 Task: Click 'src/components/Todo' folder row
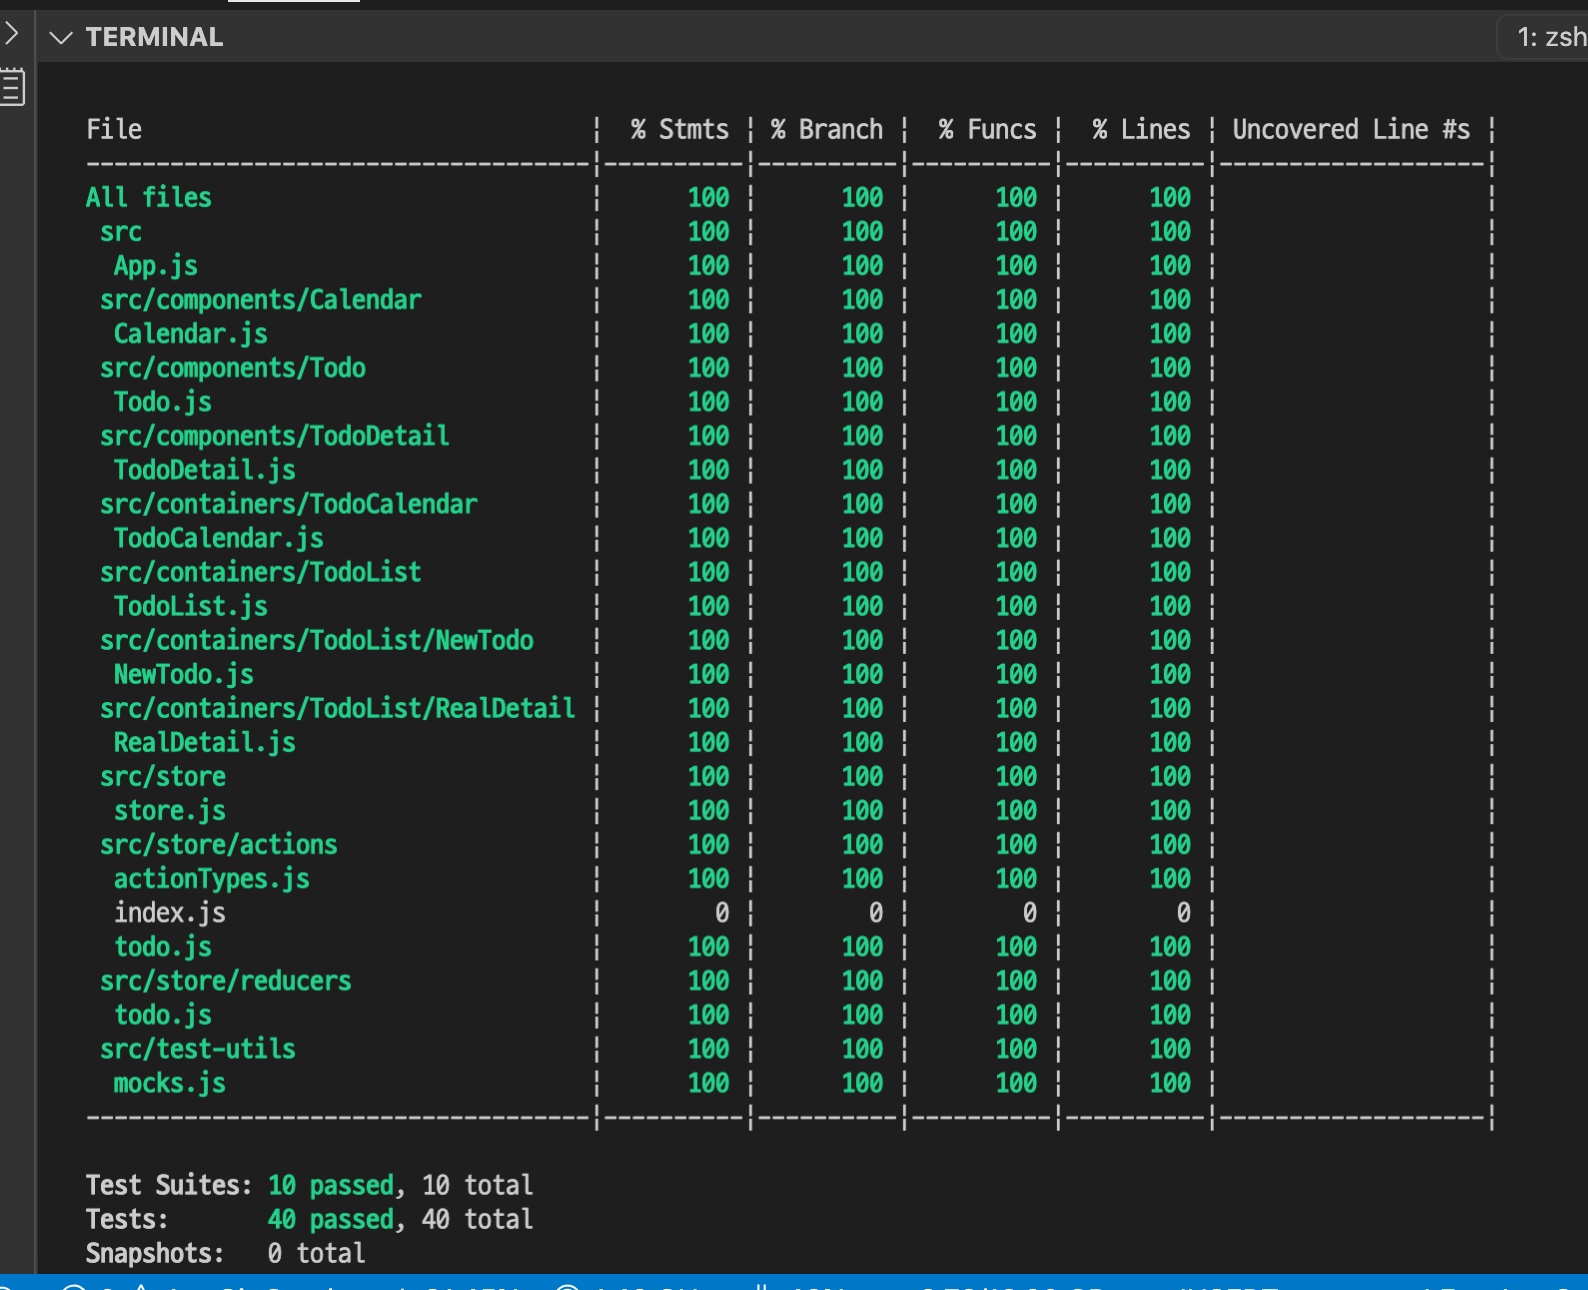click(x=233, y=368)
